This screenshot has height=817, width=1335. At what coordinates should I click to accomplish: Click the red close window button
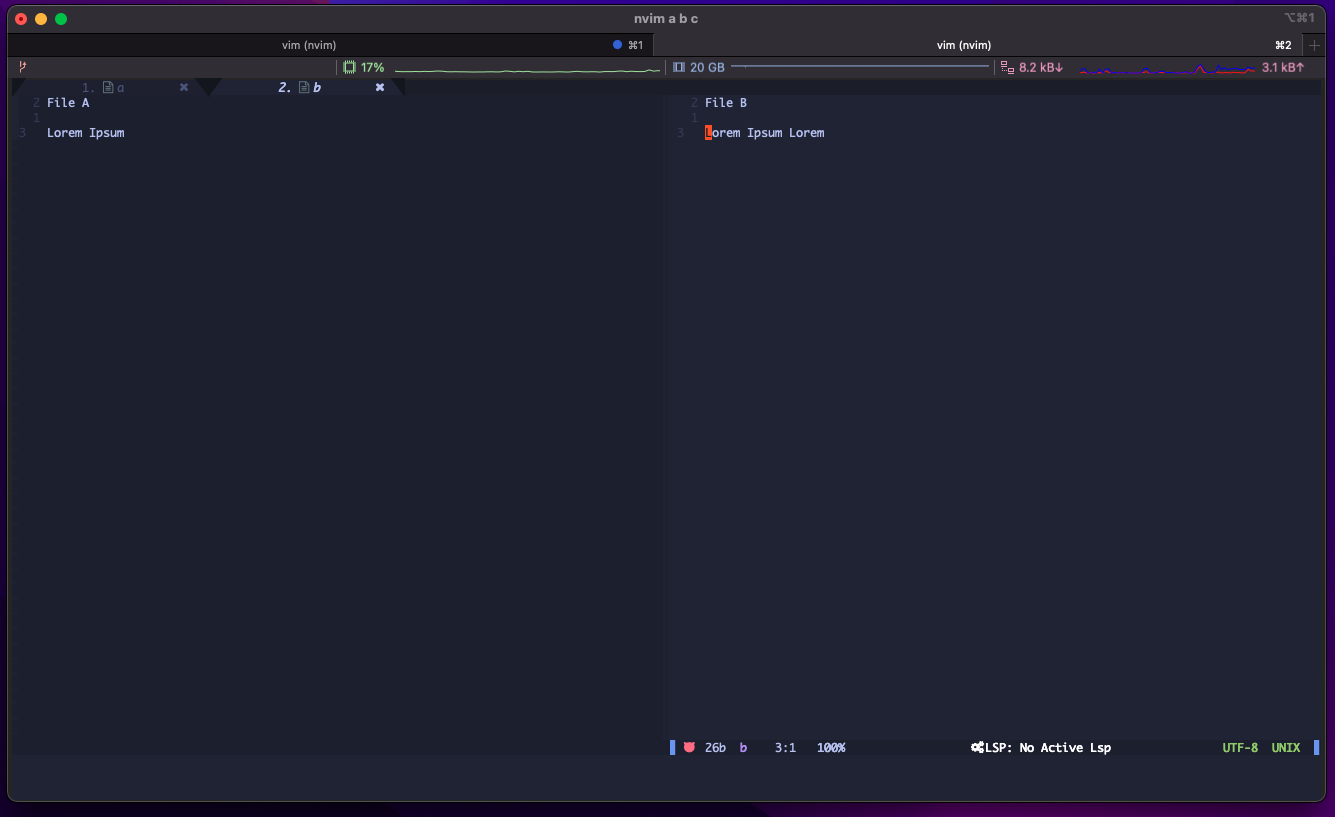click(x=21, y=19)
